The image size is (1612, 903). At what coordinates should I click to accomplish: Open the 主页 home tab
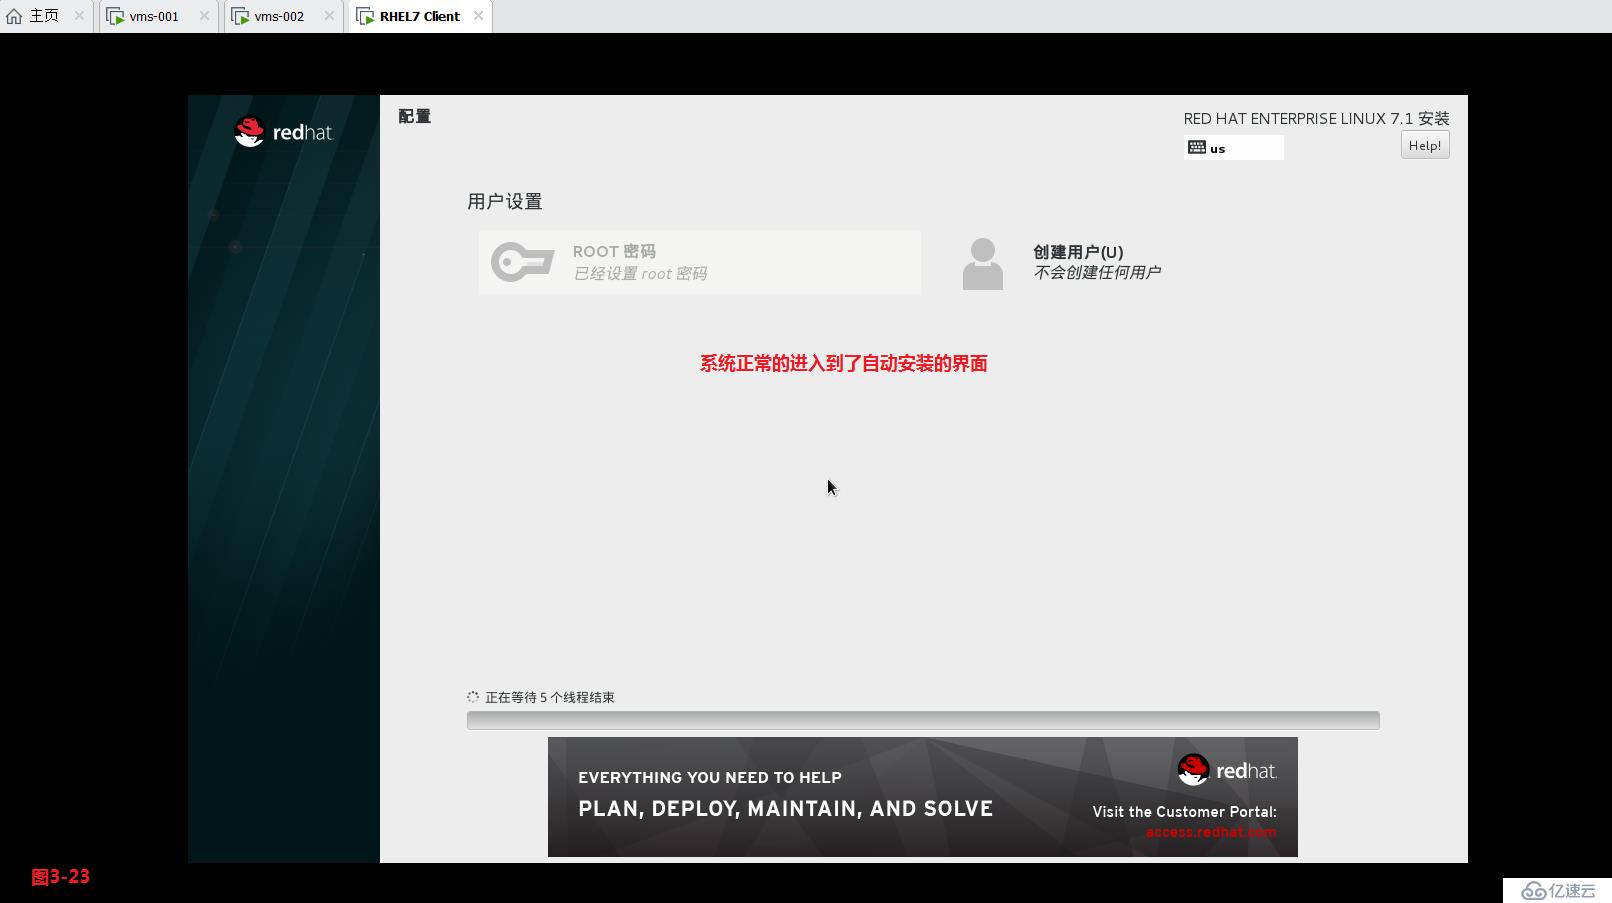click(x=45, y=16)
